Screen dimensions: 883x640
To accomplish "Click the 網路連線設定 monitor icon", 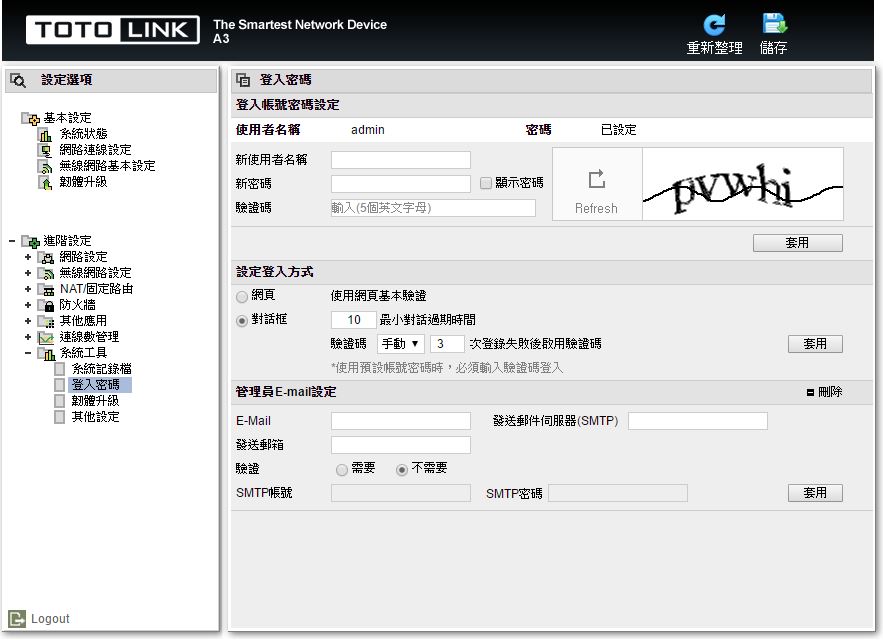I will (x=45, y=150).
